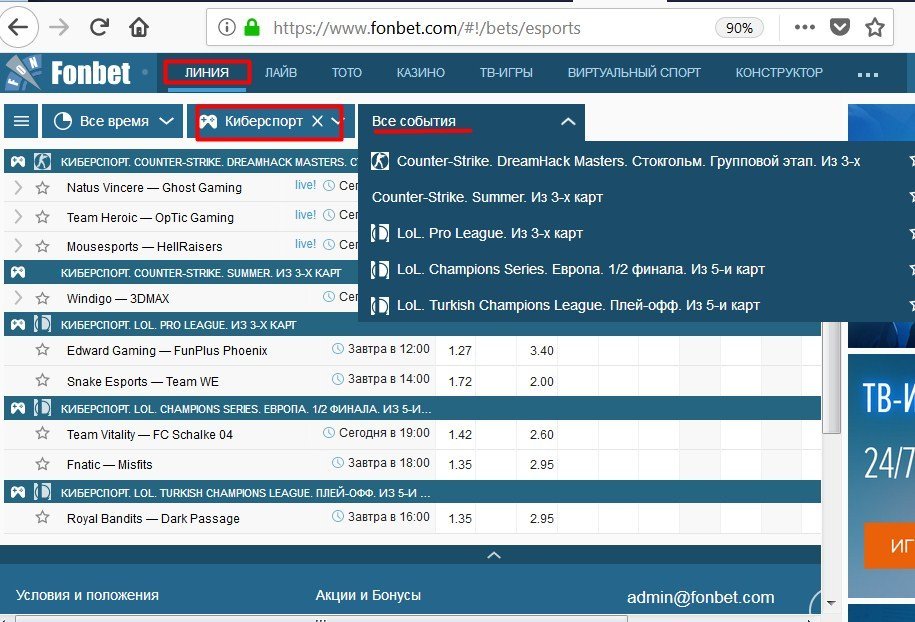The image size is (915, 622).
Task: Click the live! label for Natus Vincere match
Action: click(305, 185)
